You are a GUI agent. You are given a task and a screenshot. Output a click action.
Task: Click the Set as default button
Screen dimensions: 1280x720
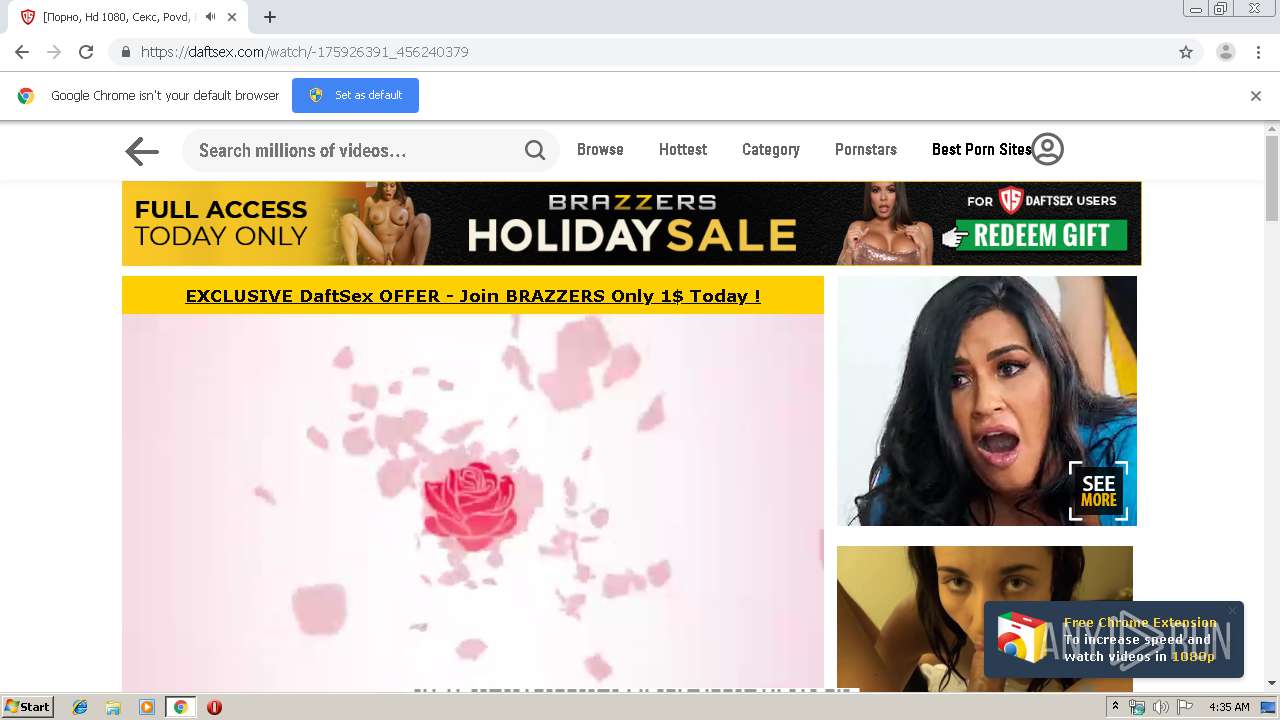click(355, 95)
